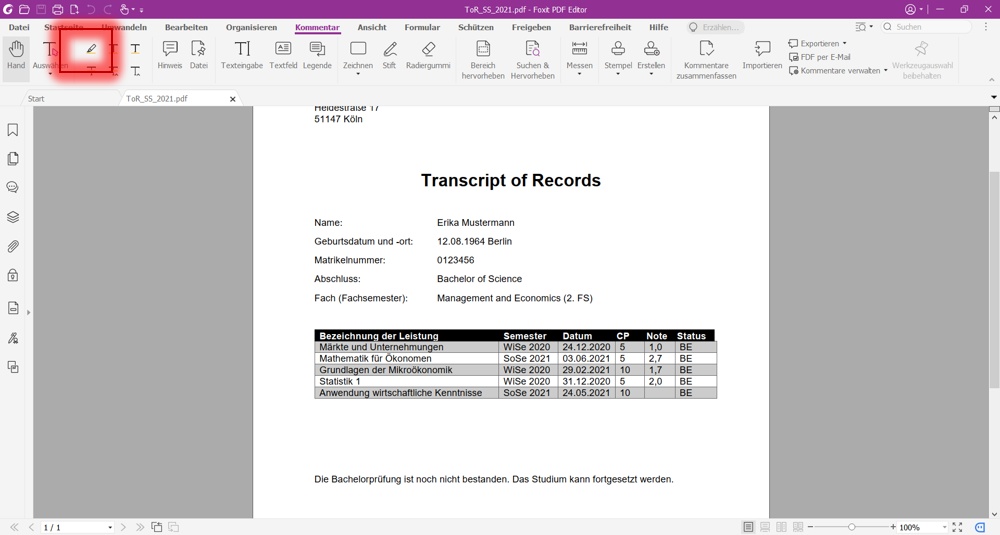Click the vertical document scrollbar

tap(994, 279)
